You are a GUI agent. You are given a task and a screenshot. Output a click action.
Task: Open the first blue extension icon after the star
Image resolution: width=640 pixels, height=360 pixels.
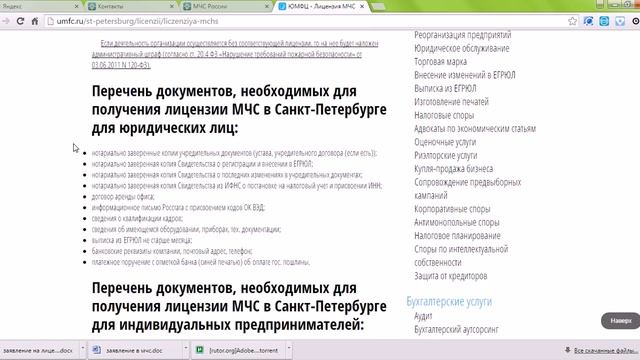(x=588, y=21)
